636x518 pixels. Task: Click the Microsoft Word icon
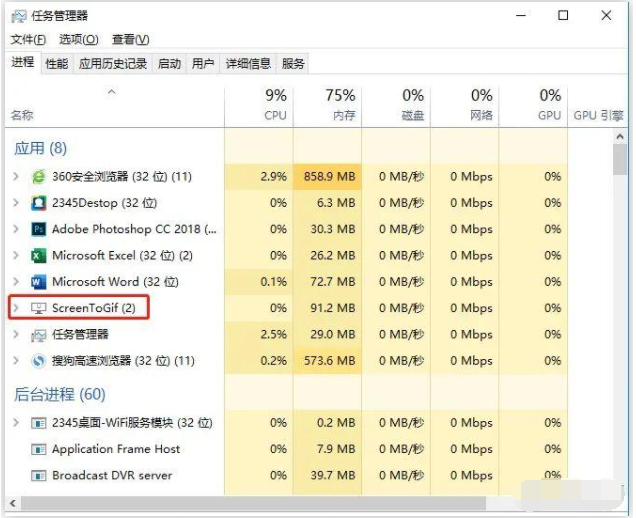[39, 282]
